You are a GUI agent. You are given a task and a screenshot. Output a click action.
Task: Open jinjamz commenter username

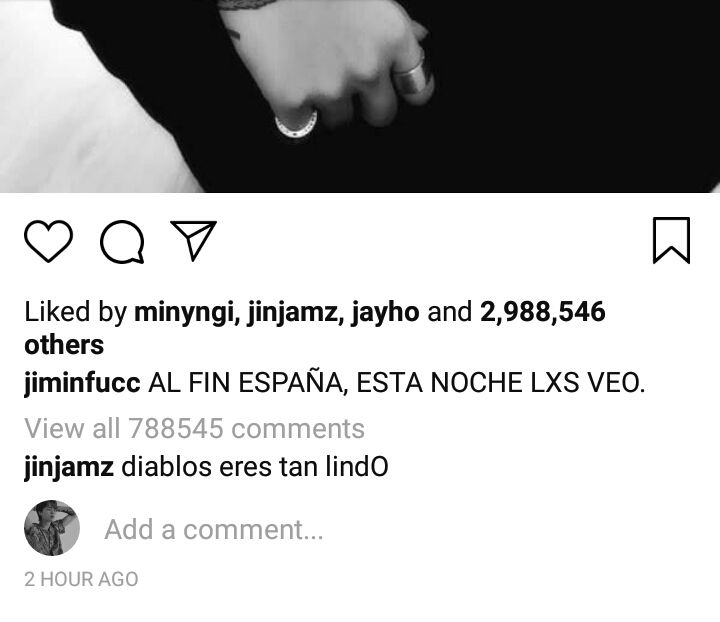tap(69, 467)
